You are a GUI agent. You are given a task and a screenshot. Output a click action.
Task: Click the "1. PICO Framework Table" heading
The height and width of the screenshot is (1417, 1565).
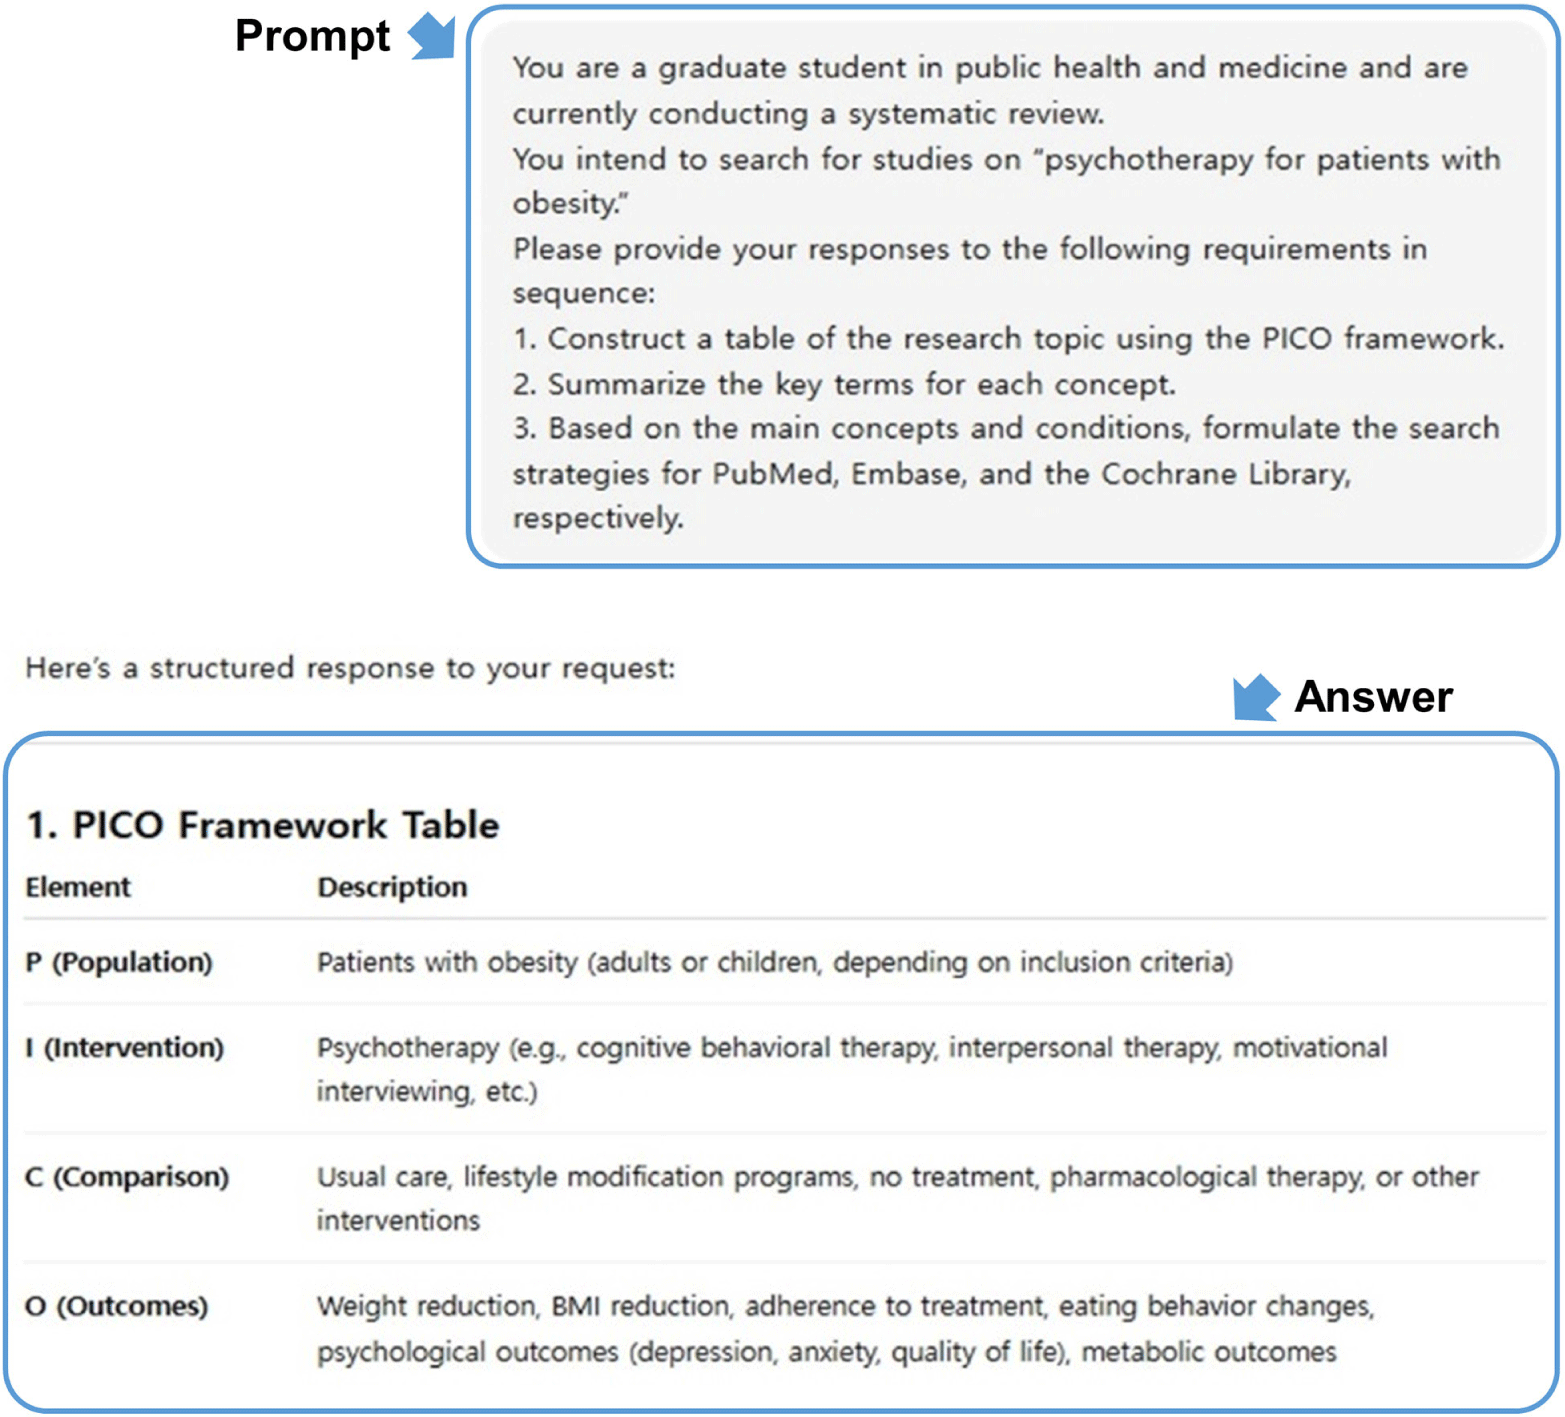point(262,825)
